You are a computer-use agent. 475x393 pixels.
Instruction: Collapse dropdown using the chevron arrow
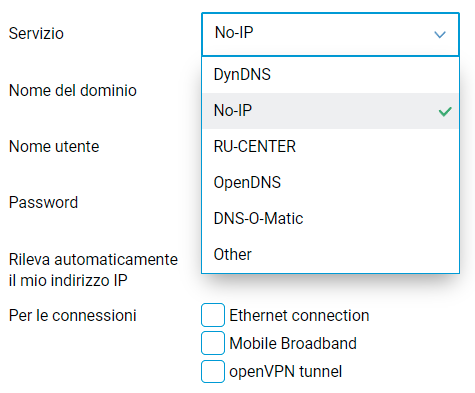pyautogui.click(x=440, y=35)
